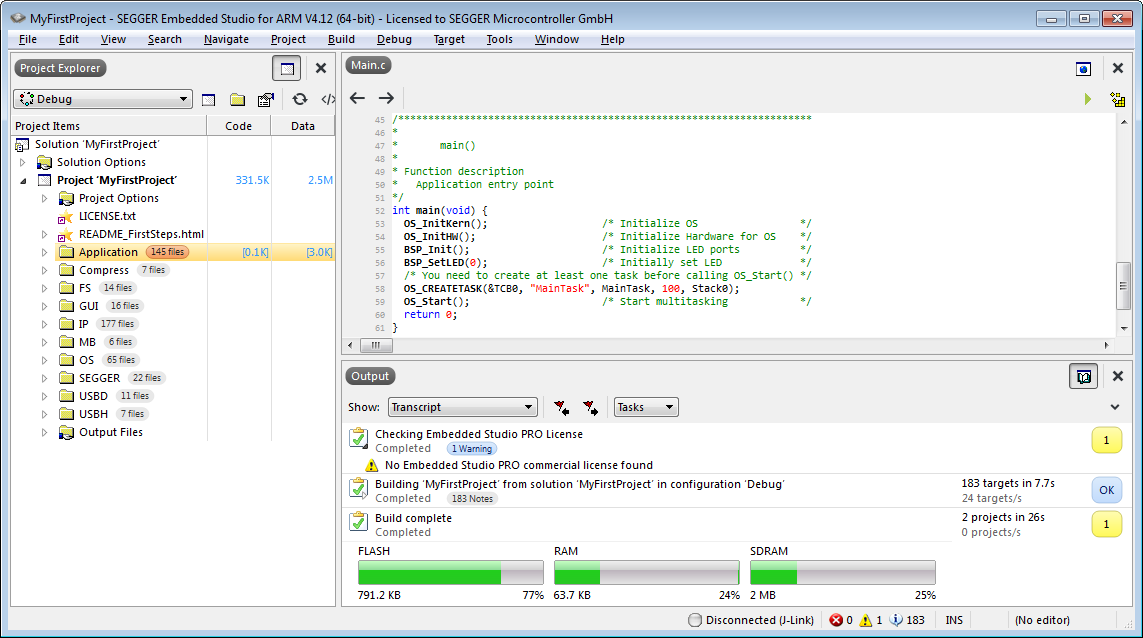The image size is (1143, 638).
Task: Select Solution 'MyFirstProject' root item
Action: point(97,144)
